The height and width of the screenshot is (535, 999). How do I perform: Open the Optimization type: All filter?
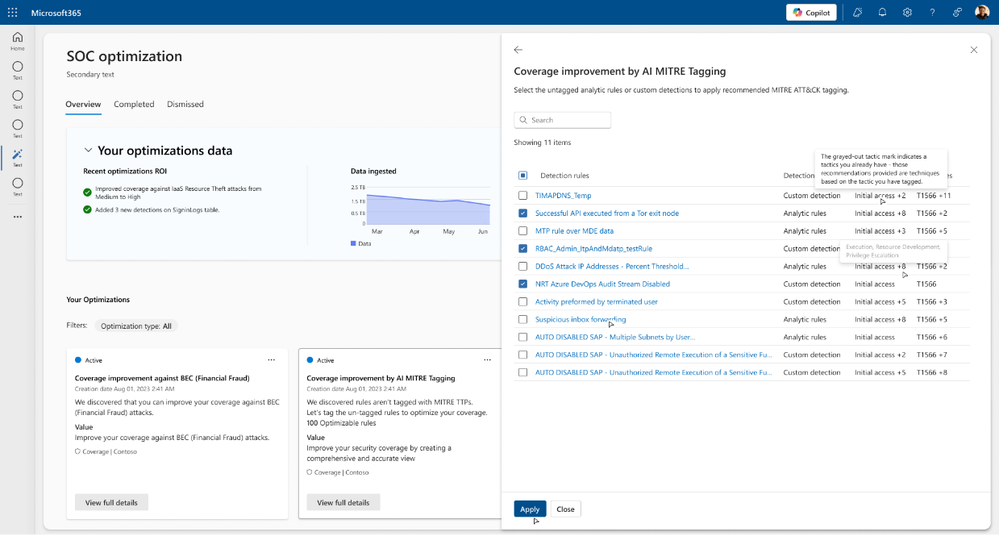136,326
